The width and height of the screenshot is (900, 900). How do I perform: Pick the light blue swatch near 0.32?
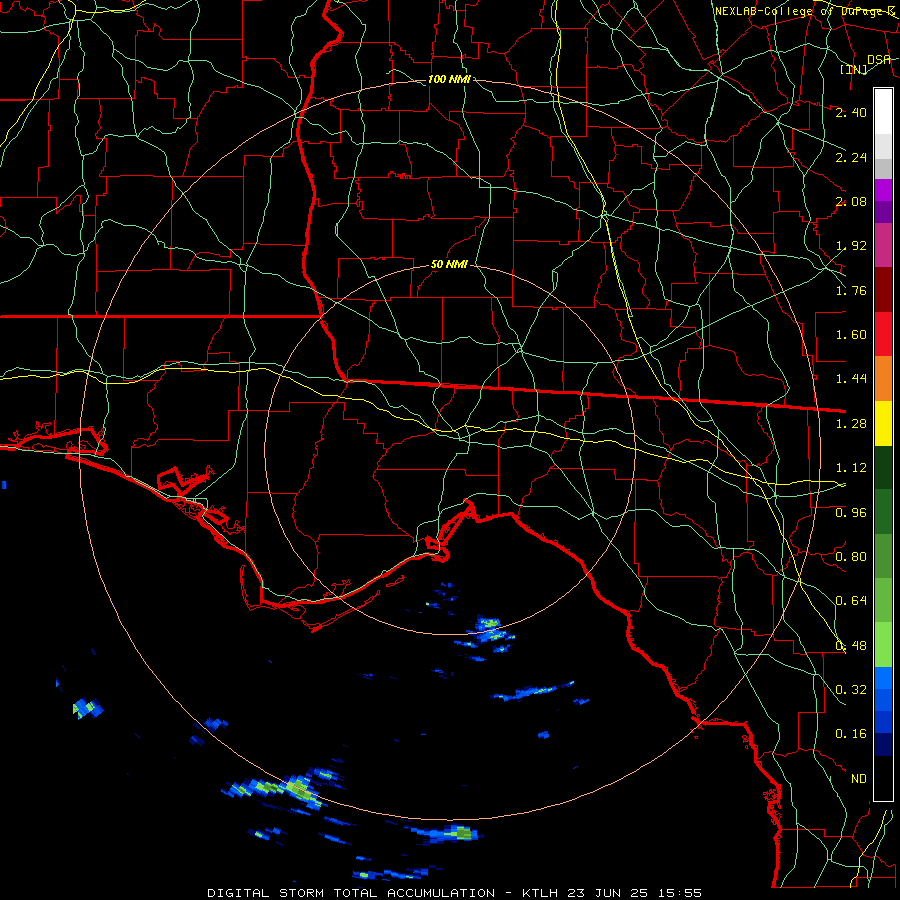(x=883, y=678)
